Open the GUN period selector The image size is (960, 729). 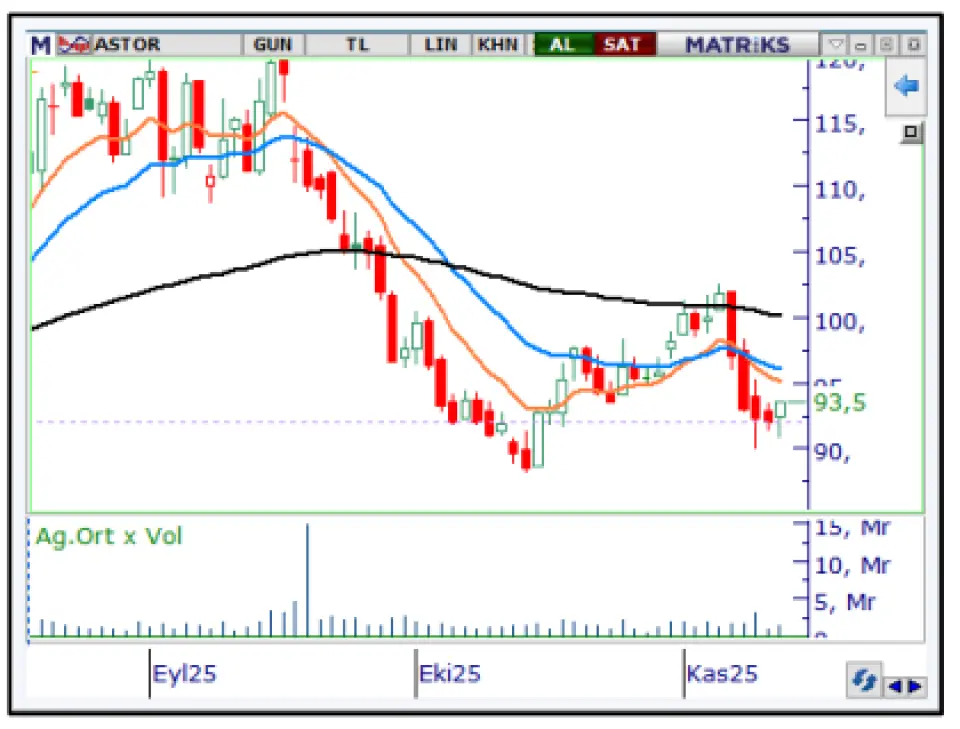pyautogui.click(x=272, y=45)
